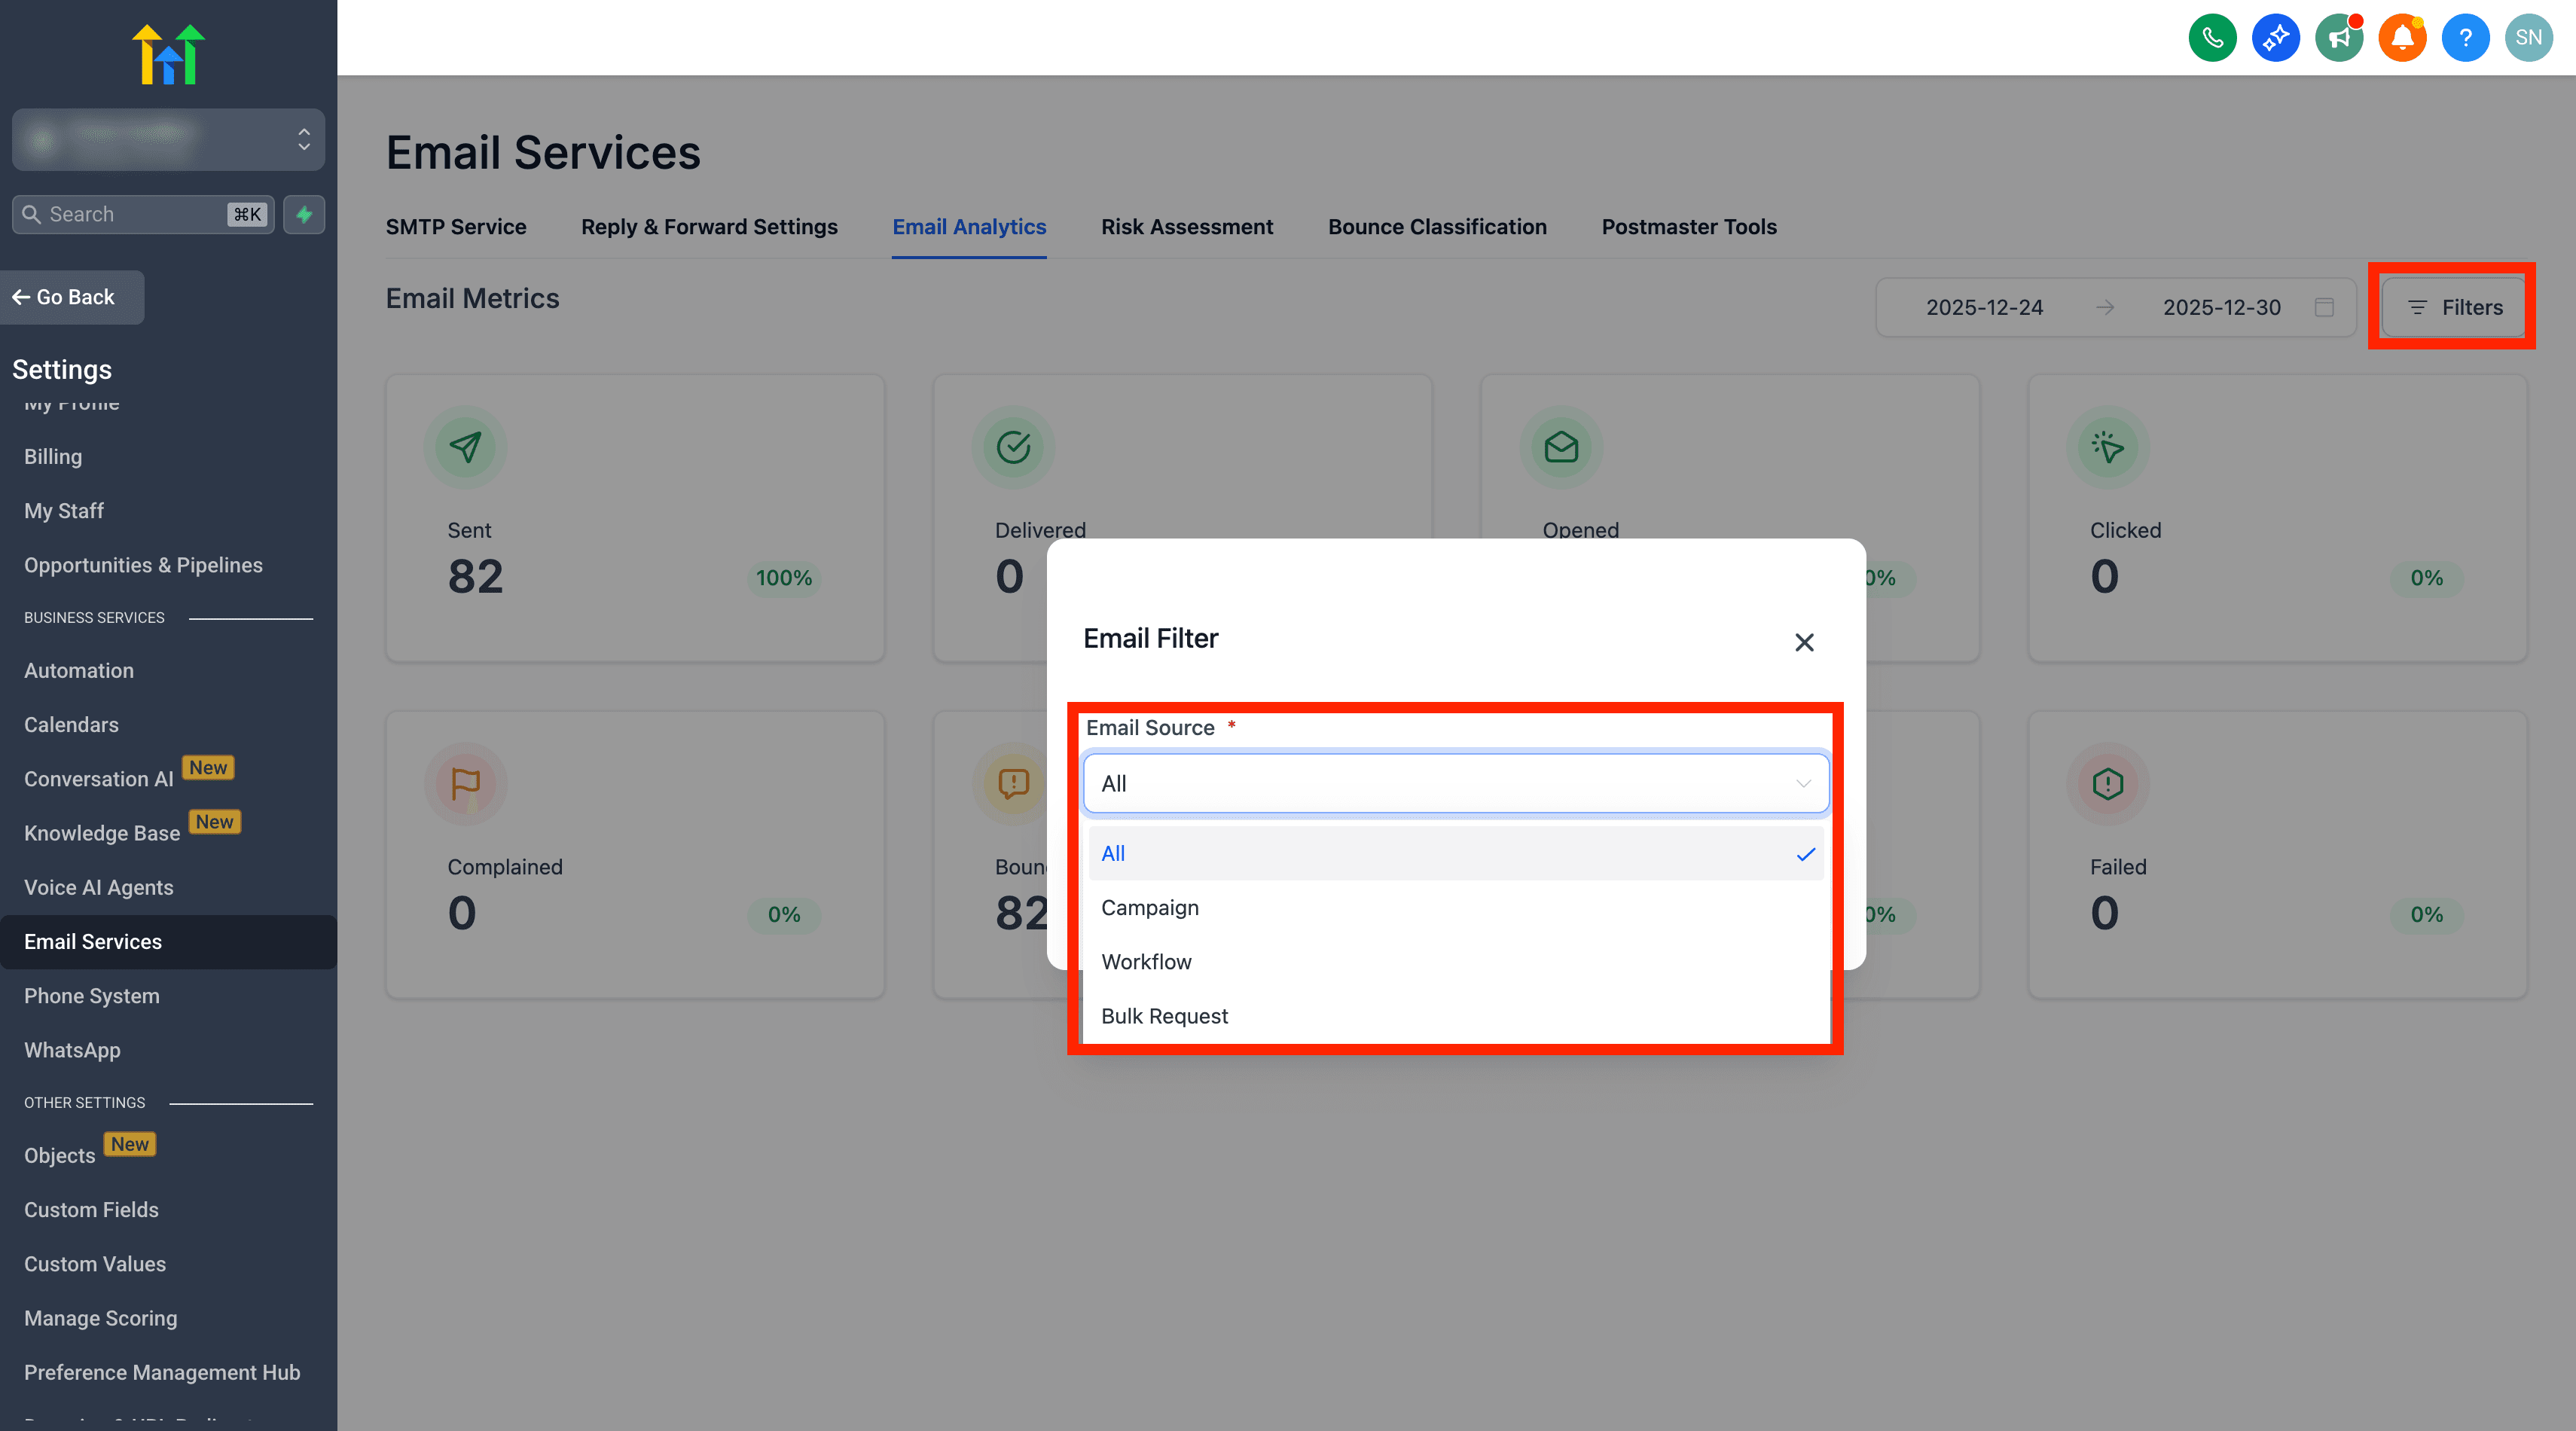Viewport: 2576px width, 1431px height.
Task: Click the search magnifier icon in sidebar
Action: coord(31,214)
